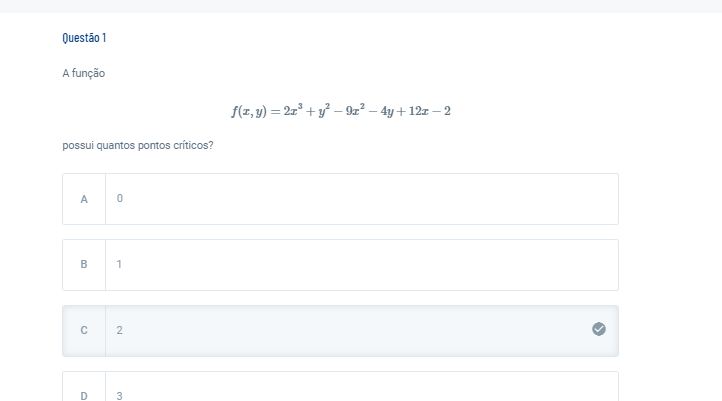The image size is (722, 401).
Task: Click the letter C option box
Action: pos(84,331)
